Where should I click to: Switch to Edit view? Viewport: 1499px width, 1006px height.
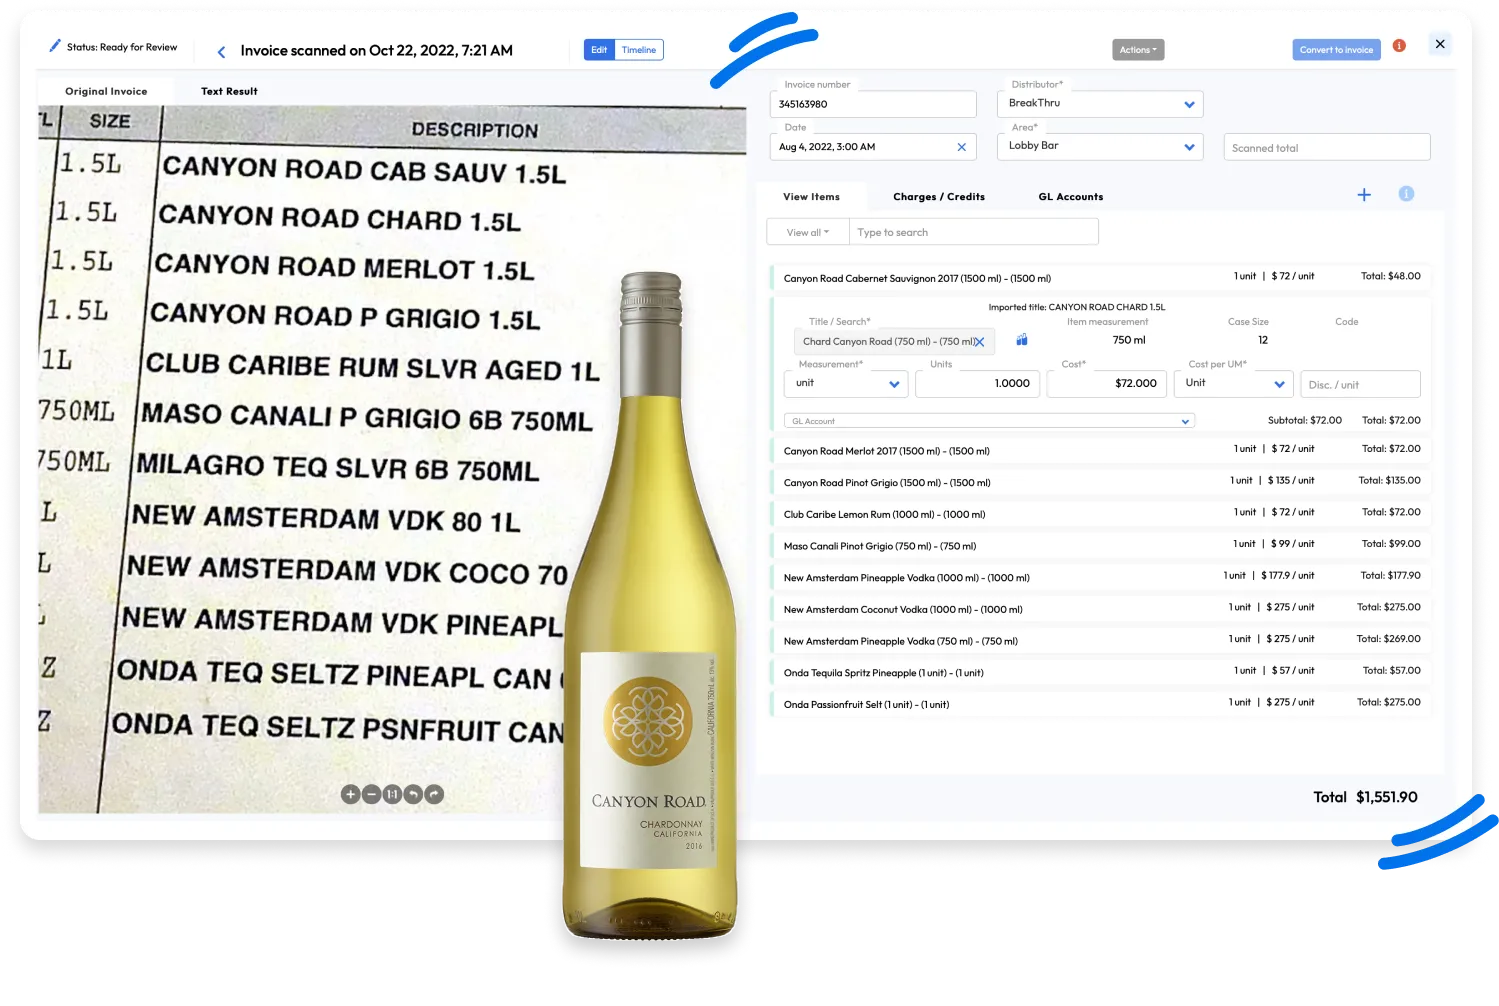[598, 49]
